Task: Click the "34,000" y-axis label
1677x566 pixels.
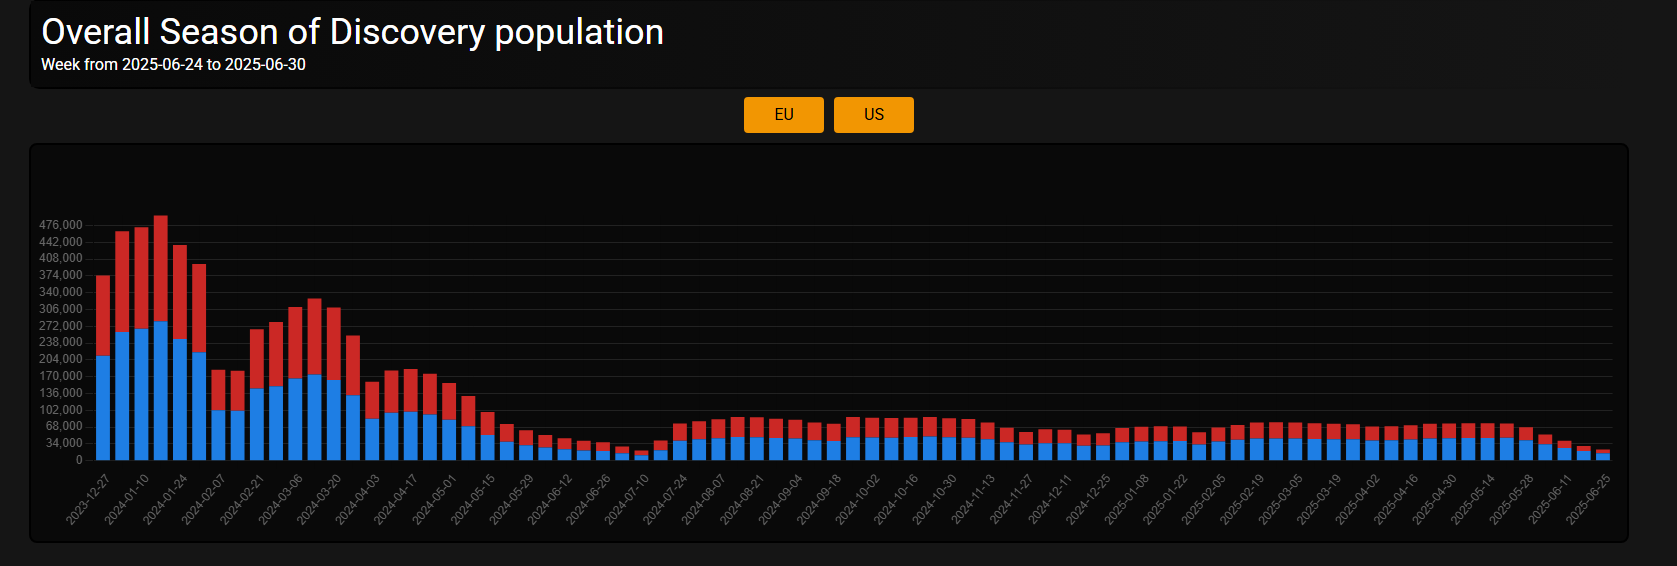Action: pos(64,443)
